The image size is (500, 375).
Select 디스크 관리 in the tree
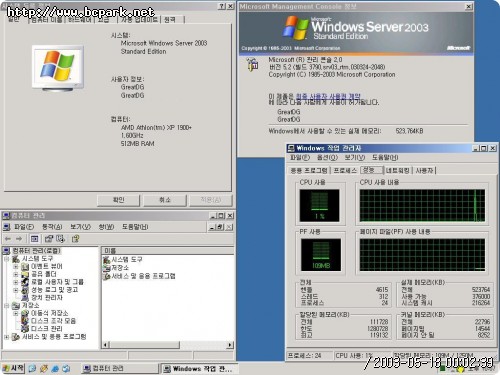coord(46,329)
